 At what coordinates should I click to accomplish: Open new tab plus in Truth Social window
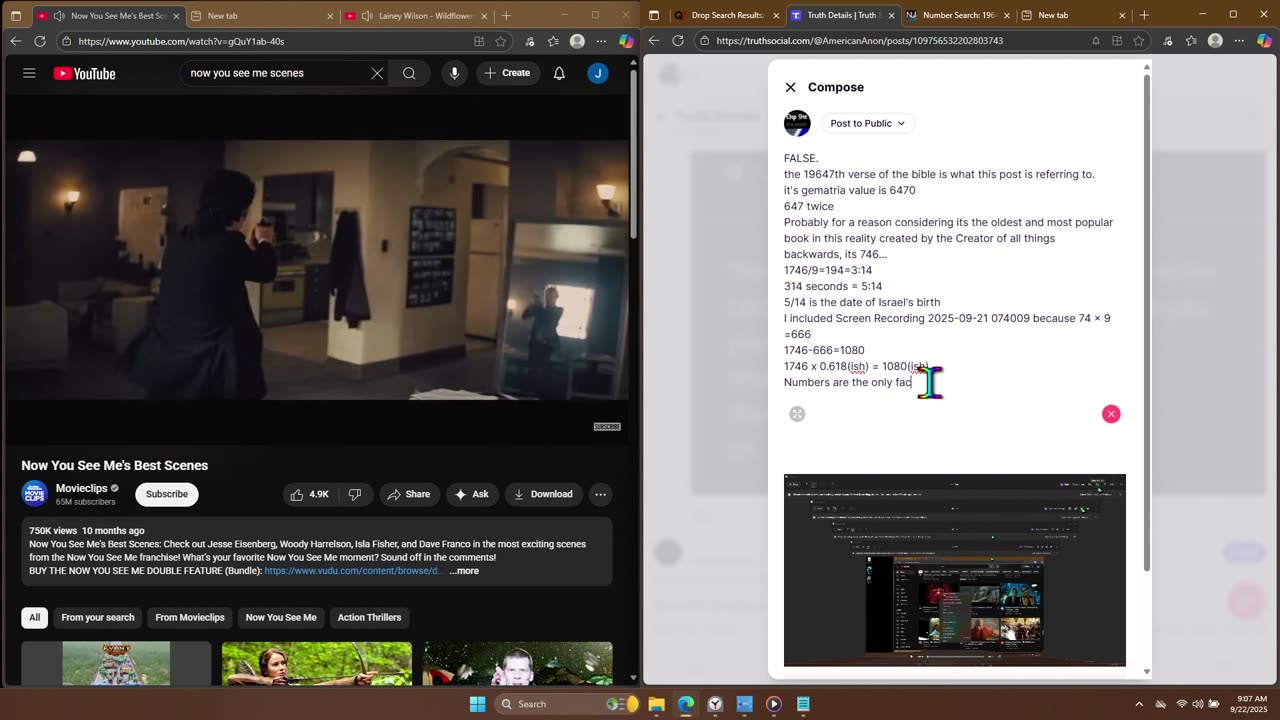pyautogui.click(x=1144, y=15)
